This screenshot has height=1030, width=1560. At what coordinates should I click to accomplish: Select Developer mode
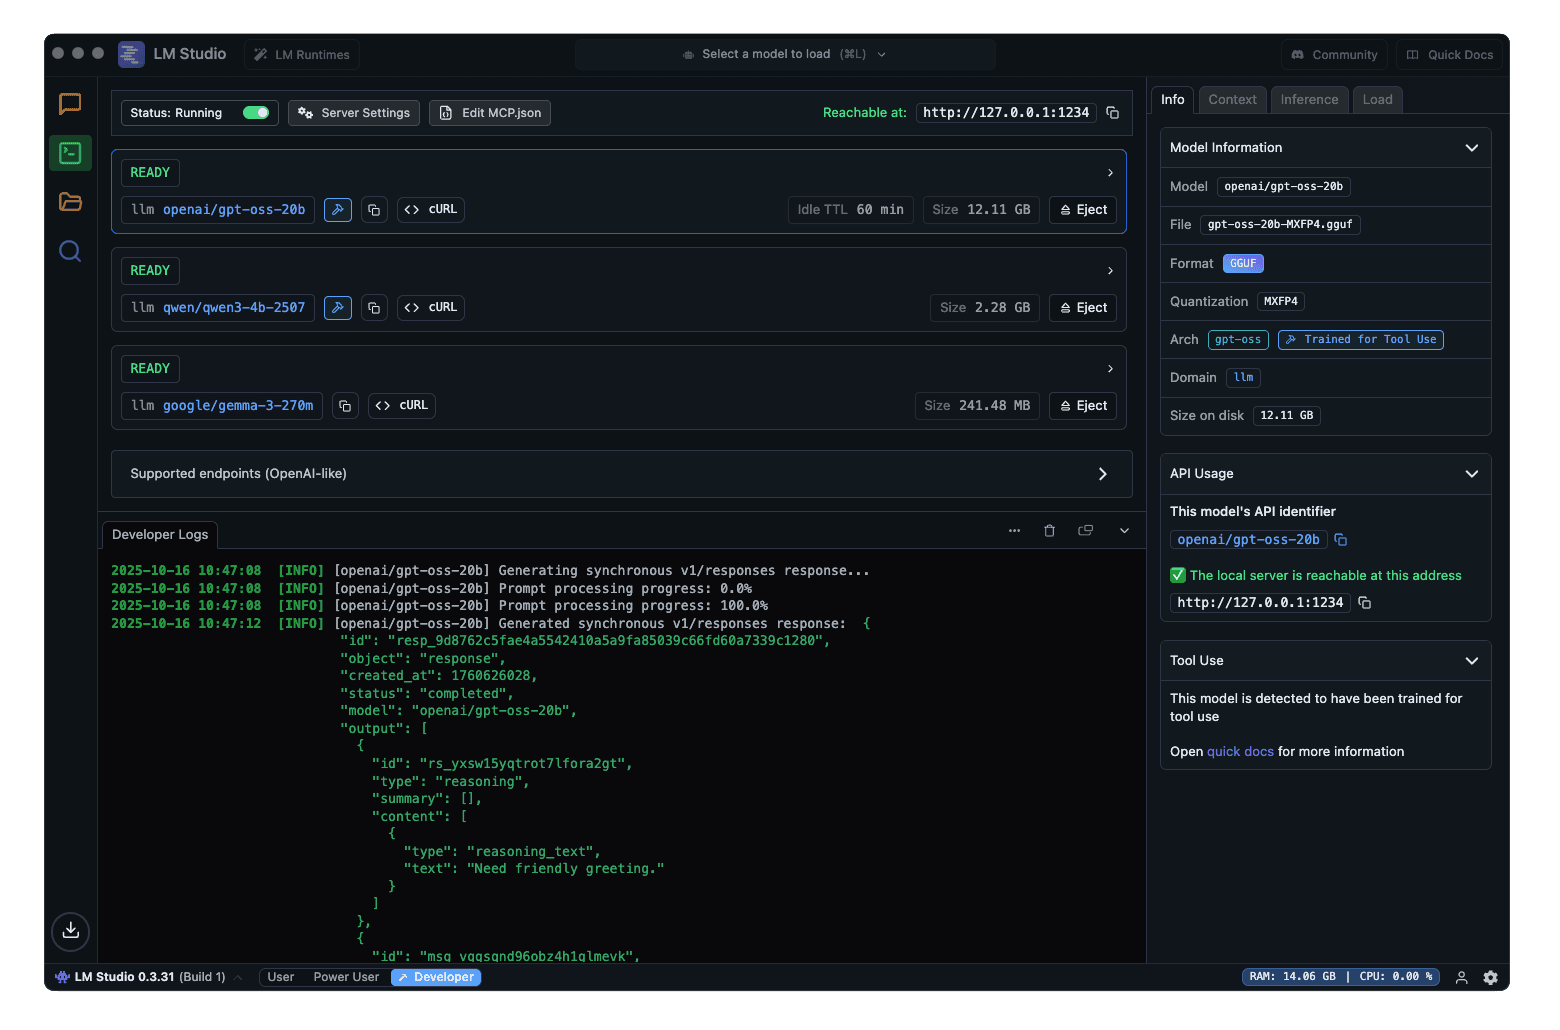436,977
